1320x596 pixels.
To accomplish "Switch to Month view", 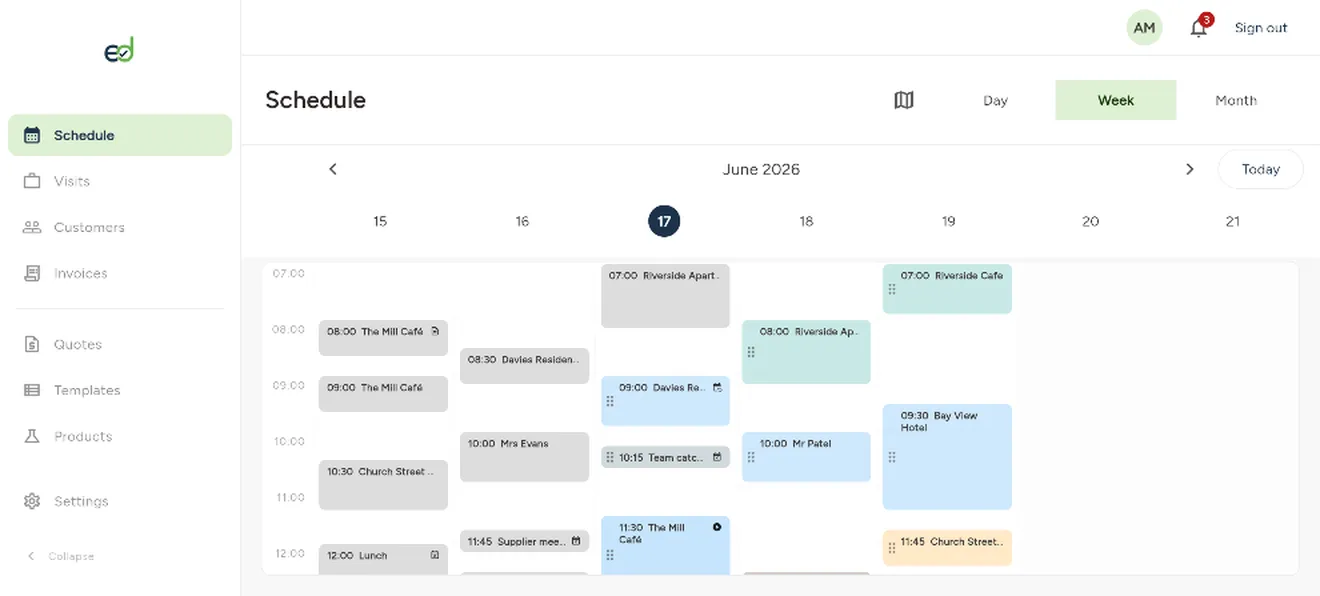I will click(1236, 100).
